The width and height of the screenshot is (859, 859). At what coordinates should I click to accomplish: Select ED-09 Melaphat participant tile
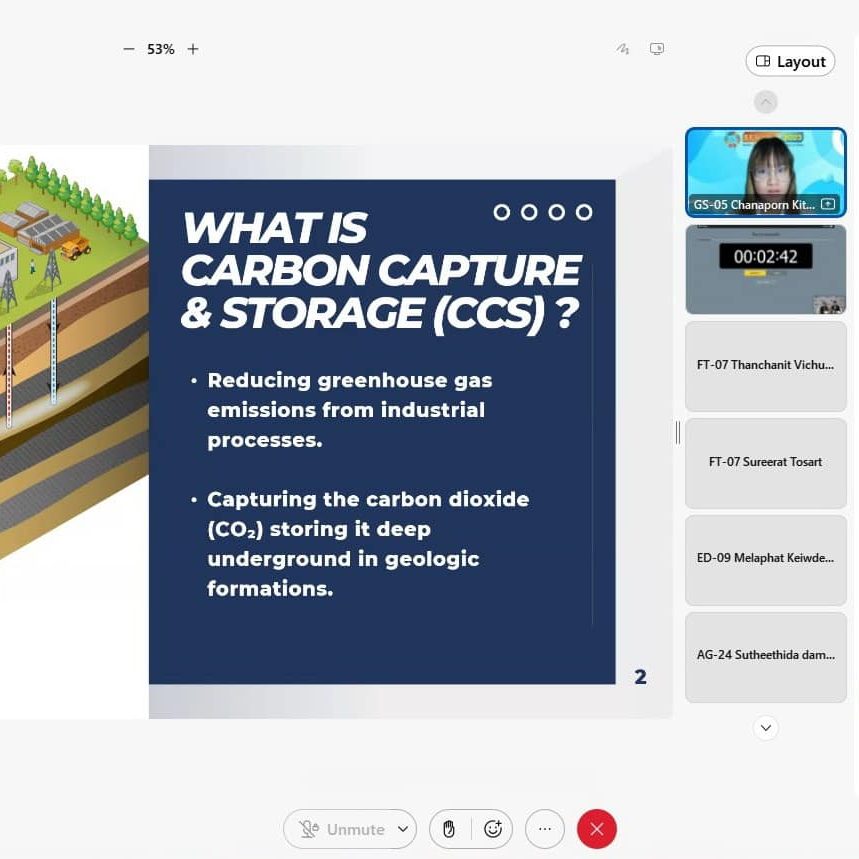pos(765,558)
